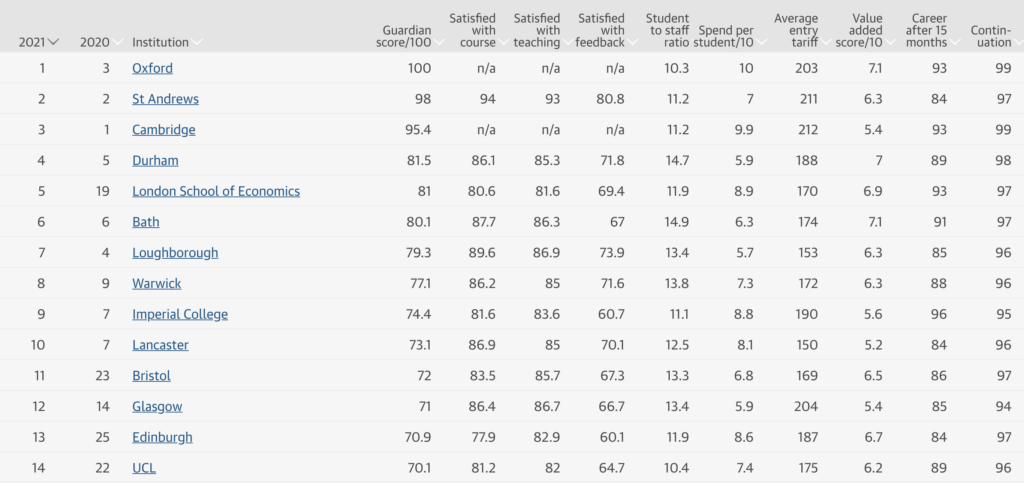
Task: Sort by Guardian score/100 chevron
Action: [439, 42]
